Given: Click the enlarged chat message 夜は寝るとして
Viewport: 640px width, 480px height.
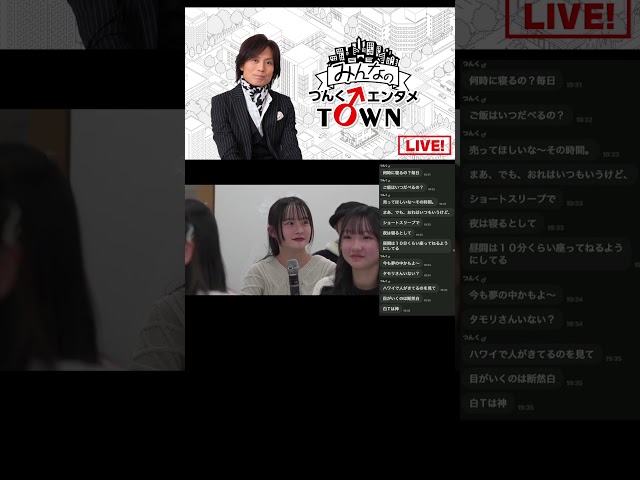Looking at the screenshot, I should pos(502,223).
